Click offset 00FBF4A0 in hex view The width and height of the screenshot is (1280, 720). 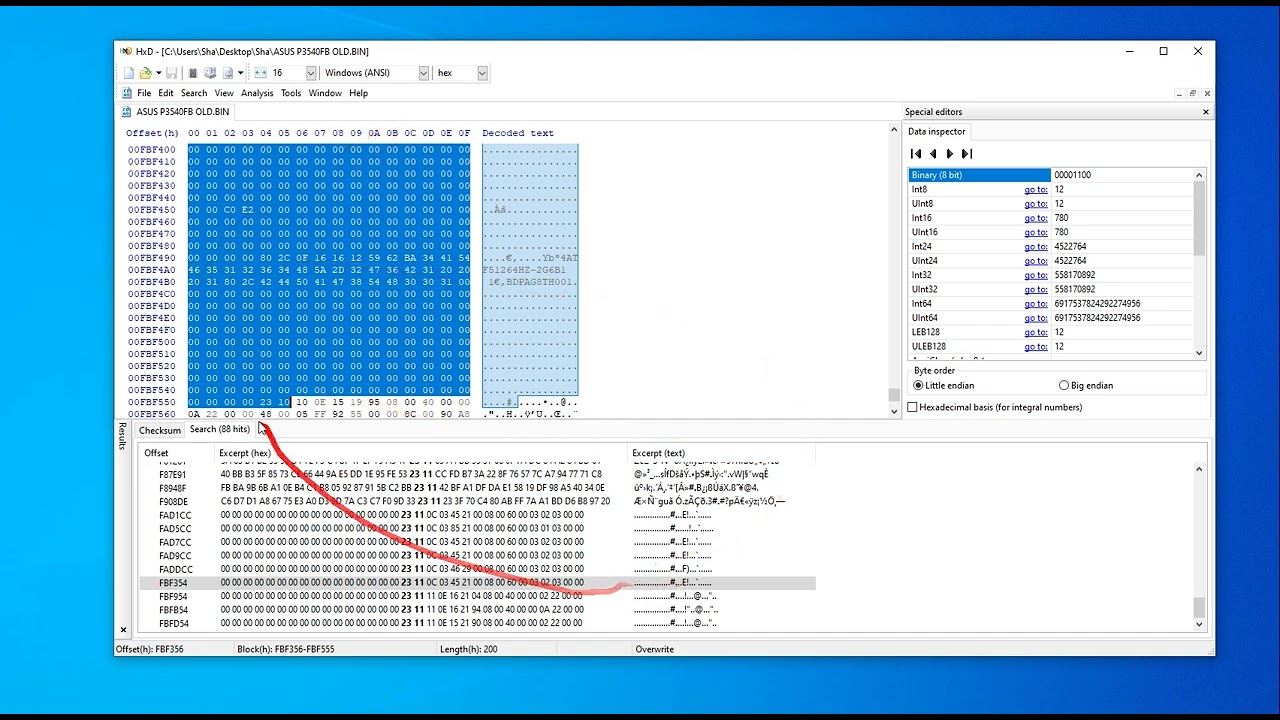pyautogui.click(x=152, y=270)
